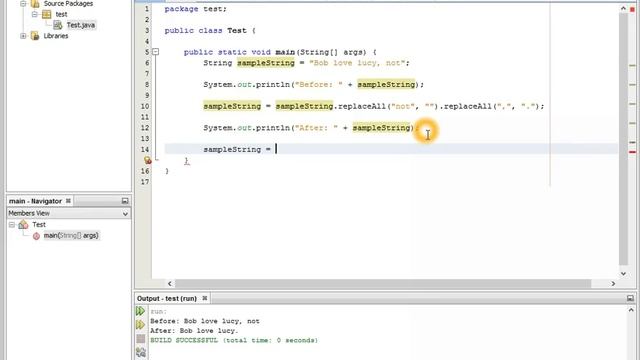Click the editor vertical scrollbar thumb

(x=623, y=140)
